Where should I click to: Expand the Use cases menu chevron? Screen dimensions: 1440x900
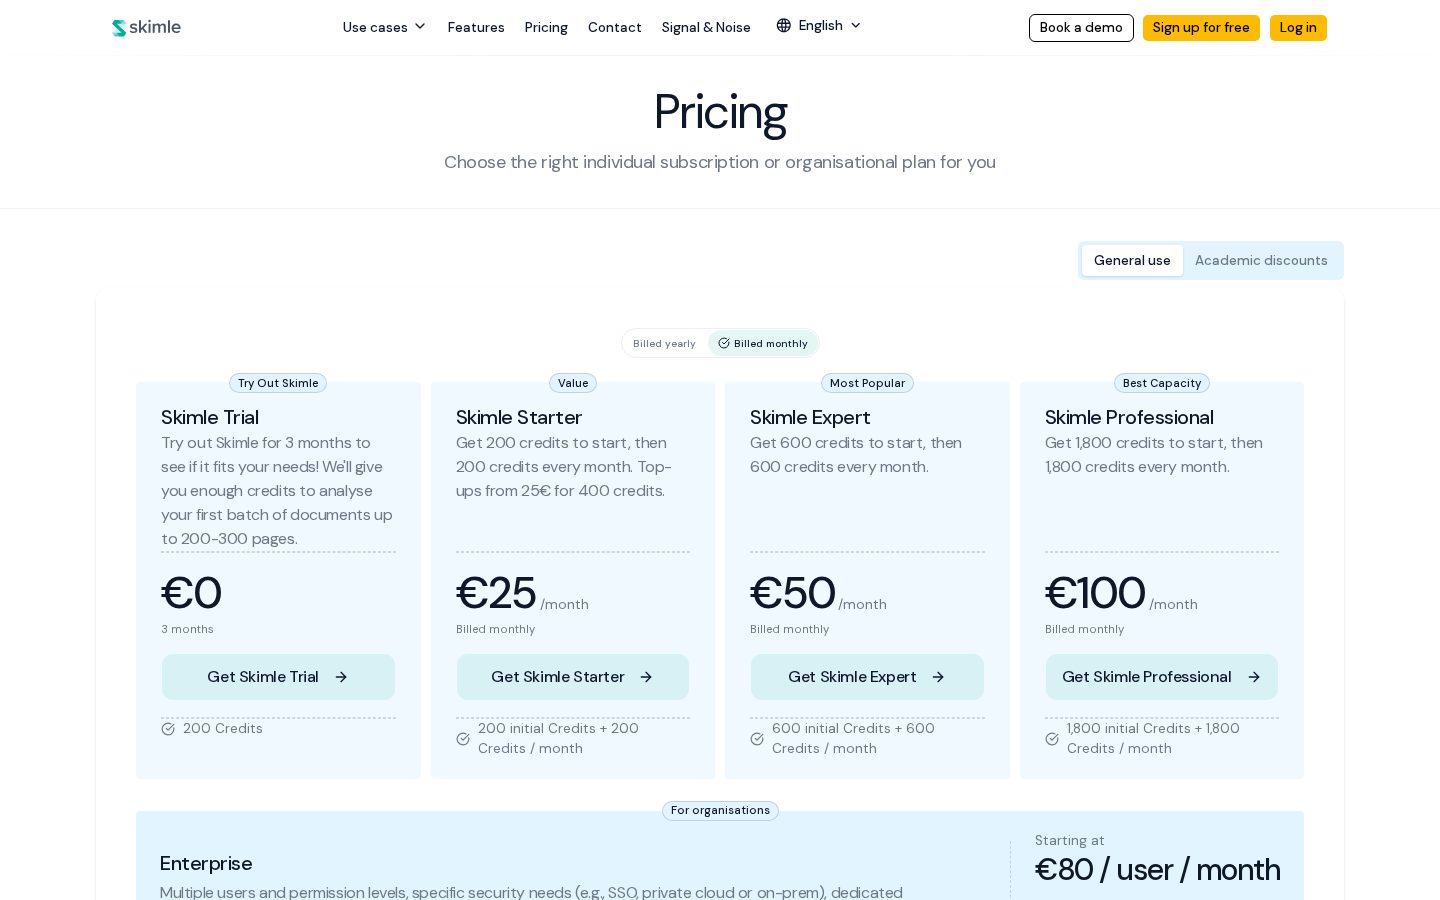(x=420, y=26)
